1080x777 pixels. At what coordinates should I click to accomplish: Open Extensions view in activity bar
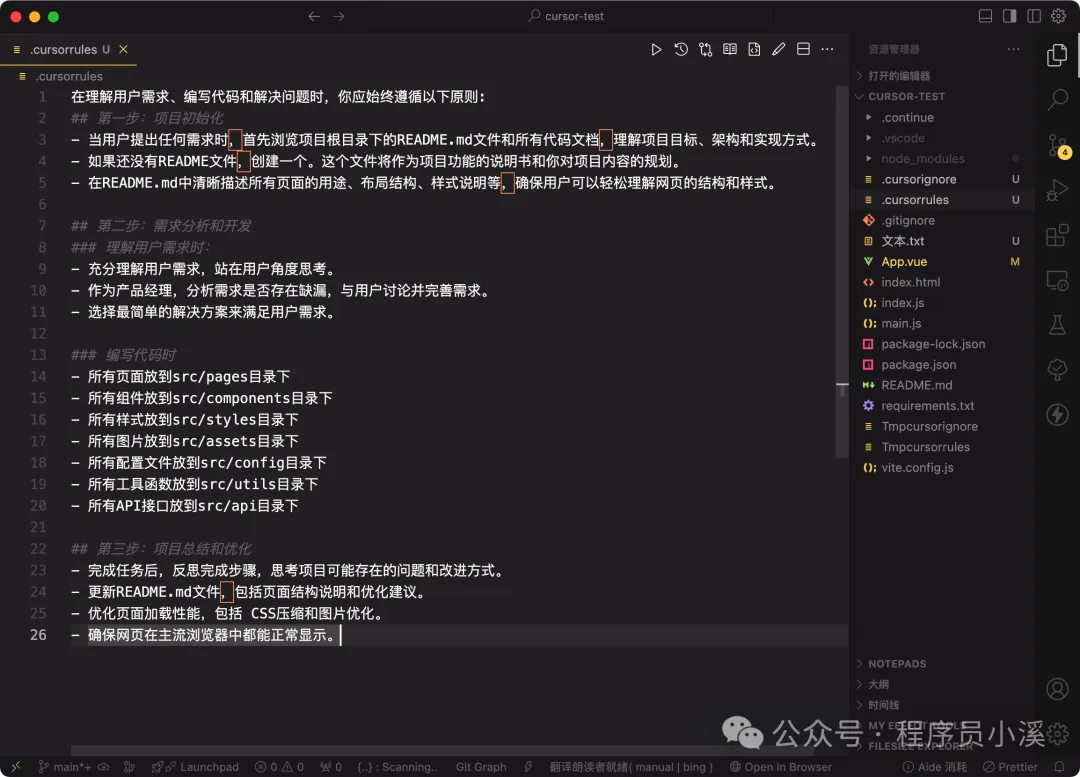pyautogui.click(x=1057, y=235)
